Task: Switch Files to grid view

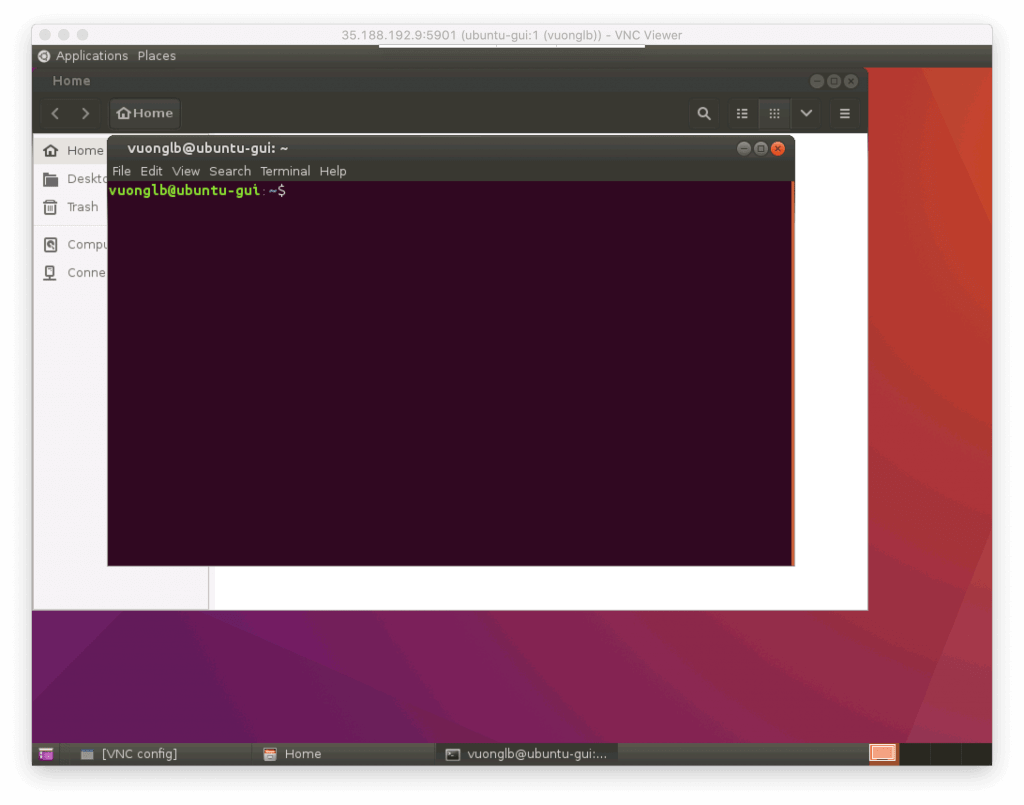Action: [x=774, y=114]
